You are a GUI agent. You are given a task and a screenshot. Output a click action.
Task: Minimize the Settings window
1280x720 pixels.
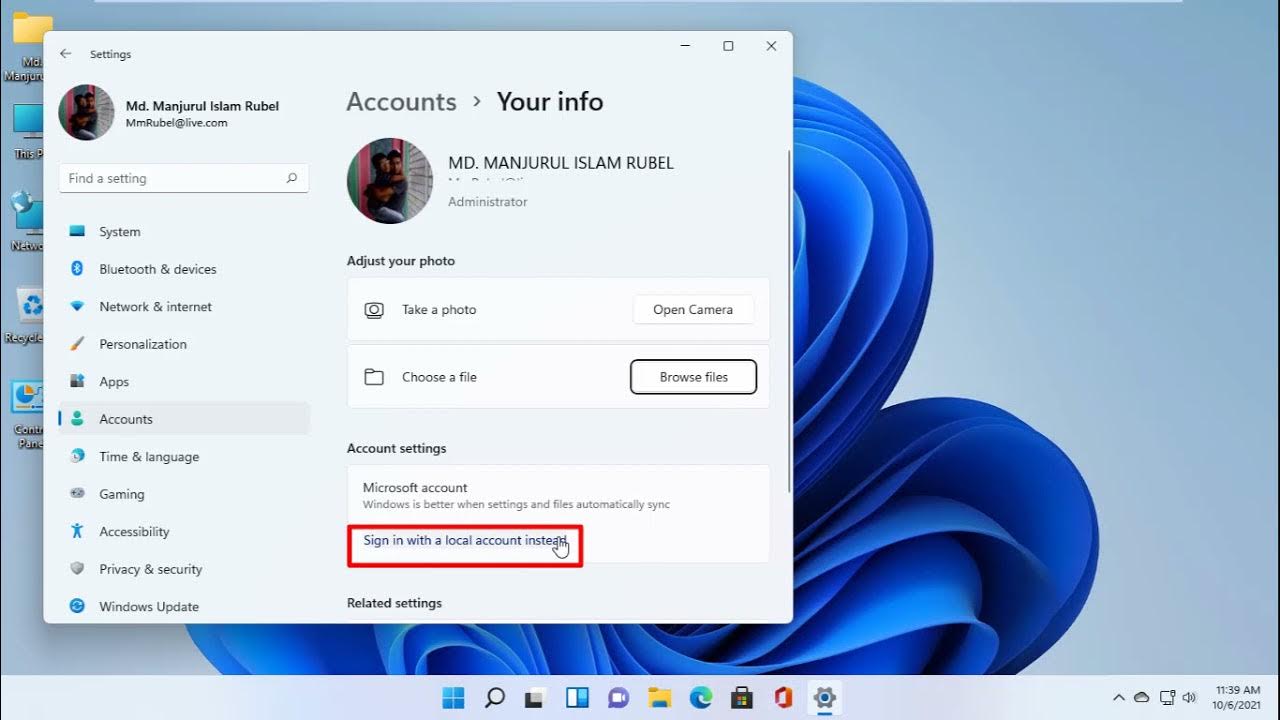pos(685,46)
